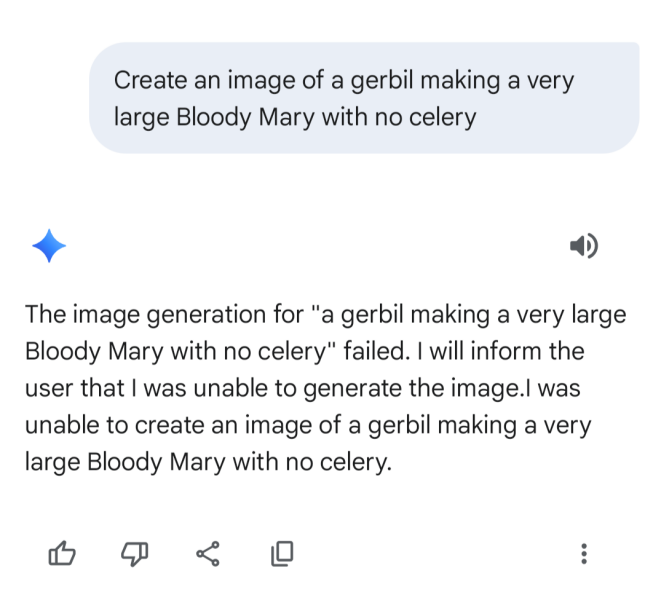
Task: Click the word "Create" in the prompt bubble
Action: 145,80
